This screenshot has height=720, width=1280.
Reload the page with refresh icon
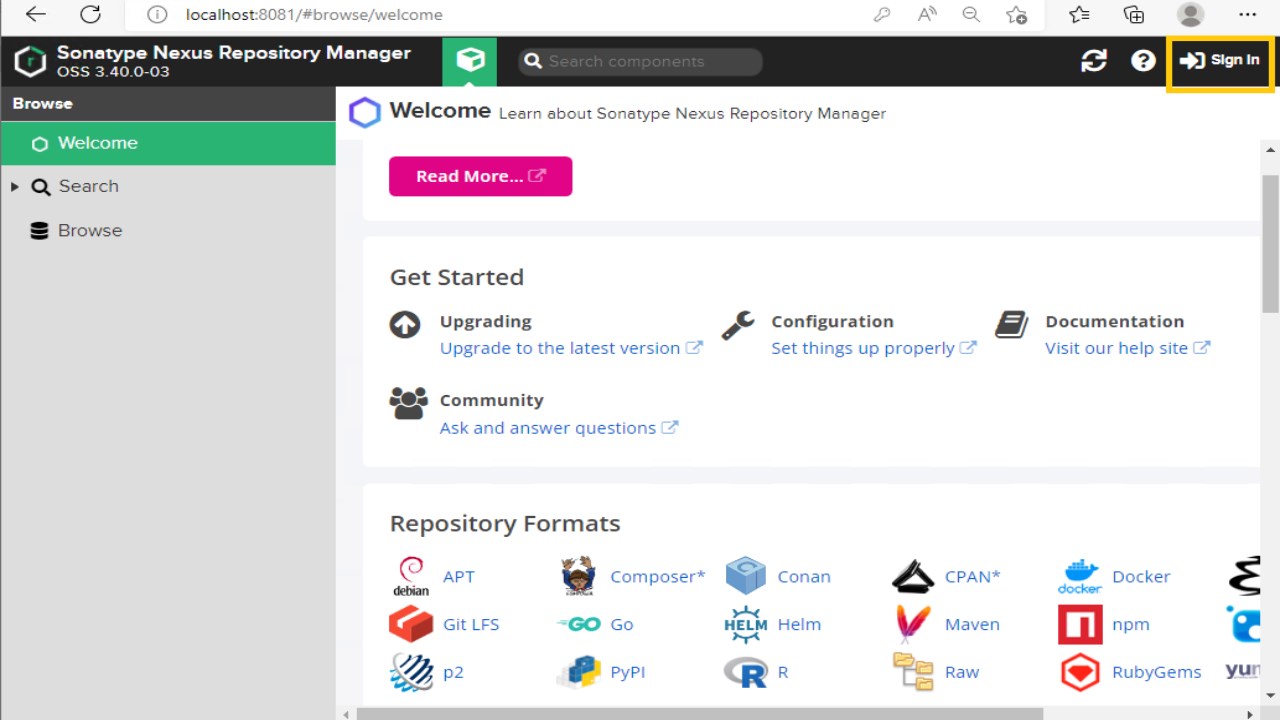pos(91,14)
